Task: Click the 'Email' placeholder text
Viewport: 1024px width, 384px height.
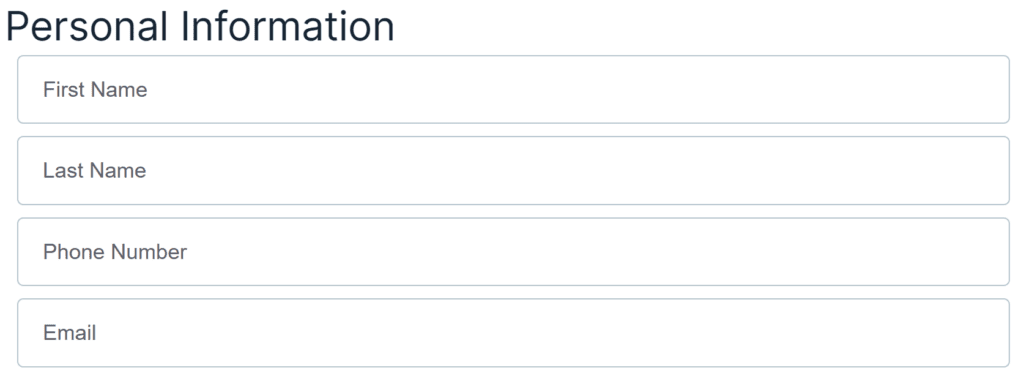Action: [x=70, y=332]
